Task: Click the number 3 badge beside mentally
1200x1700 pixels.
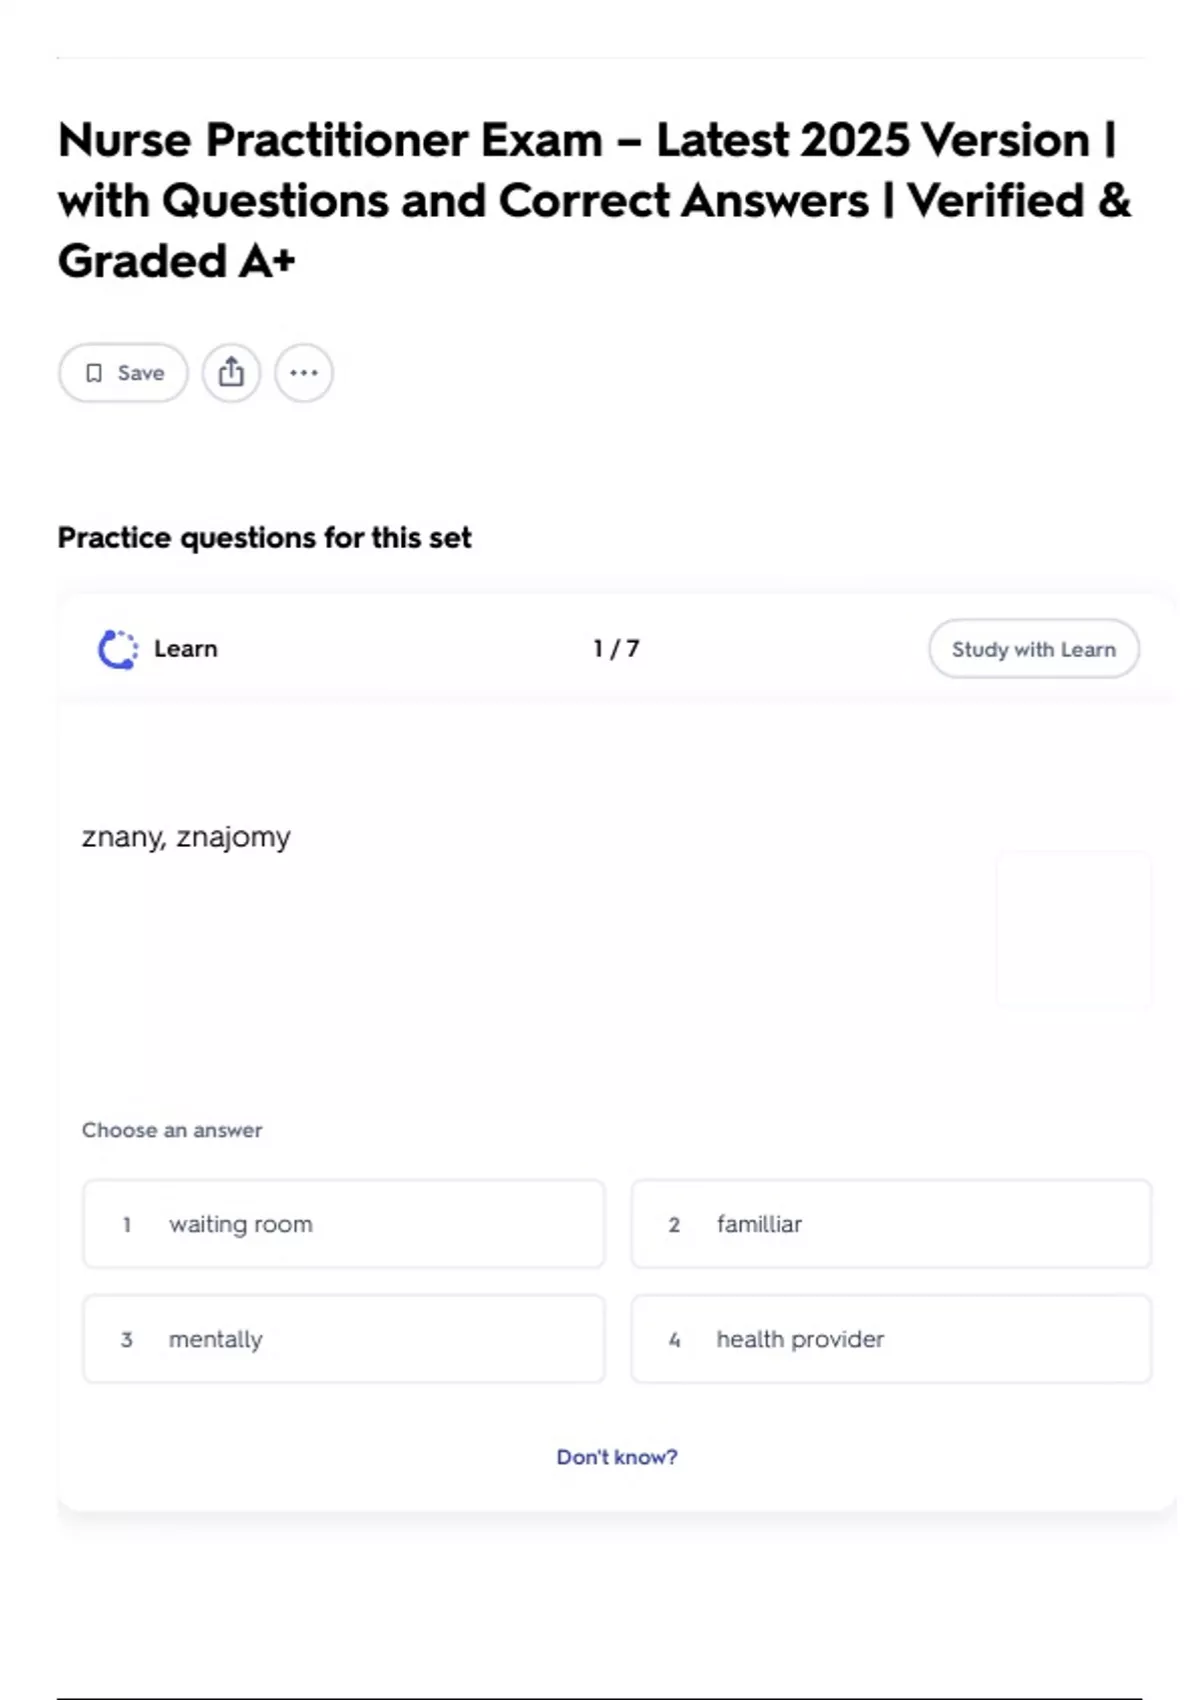Action: click(127, 1340)
